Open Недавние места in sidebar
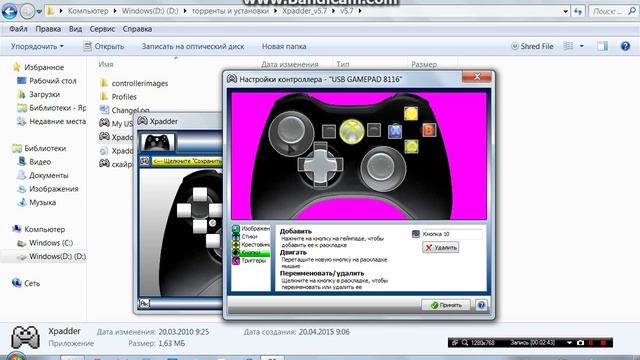This screenshot has height=360, width=640. coord(57,121)
